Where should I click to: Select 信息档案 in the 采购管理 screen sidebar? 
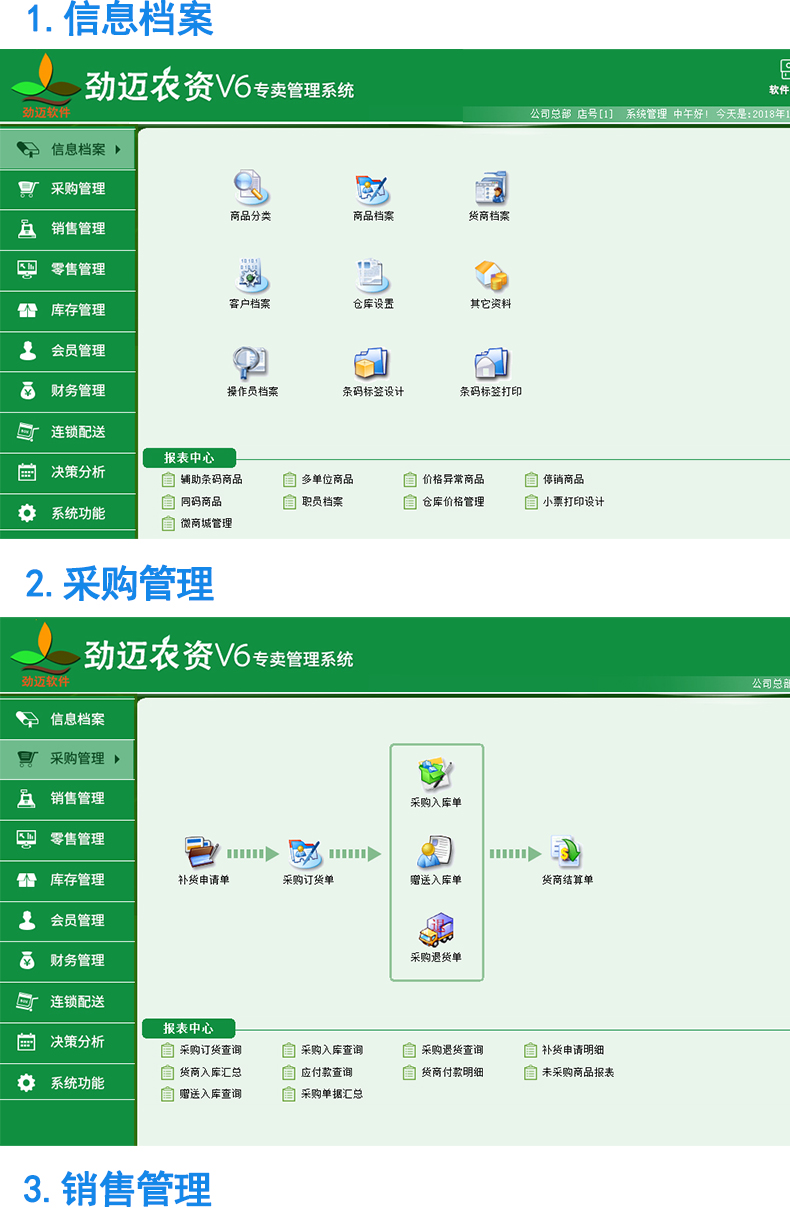68,719
